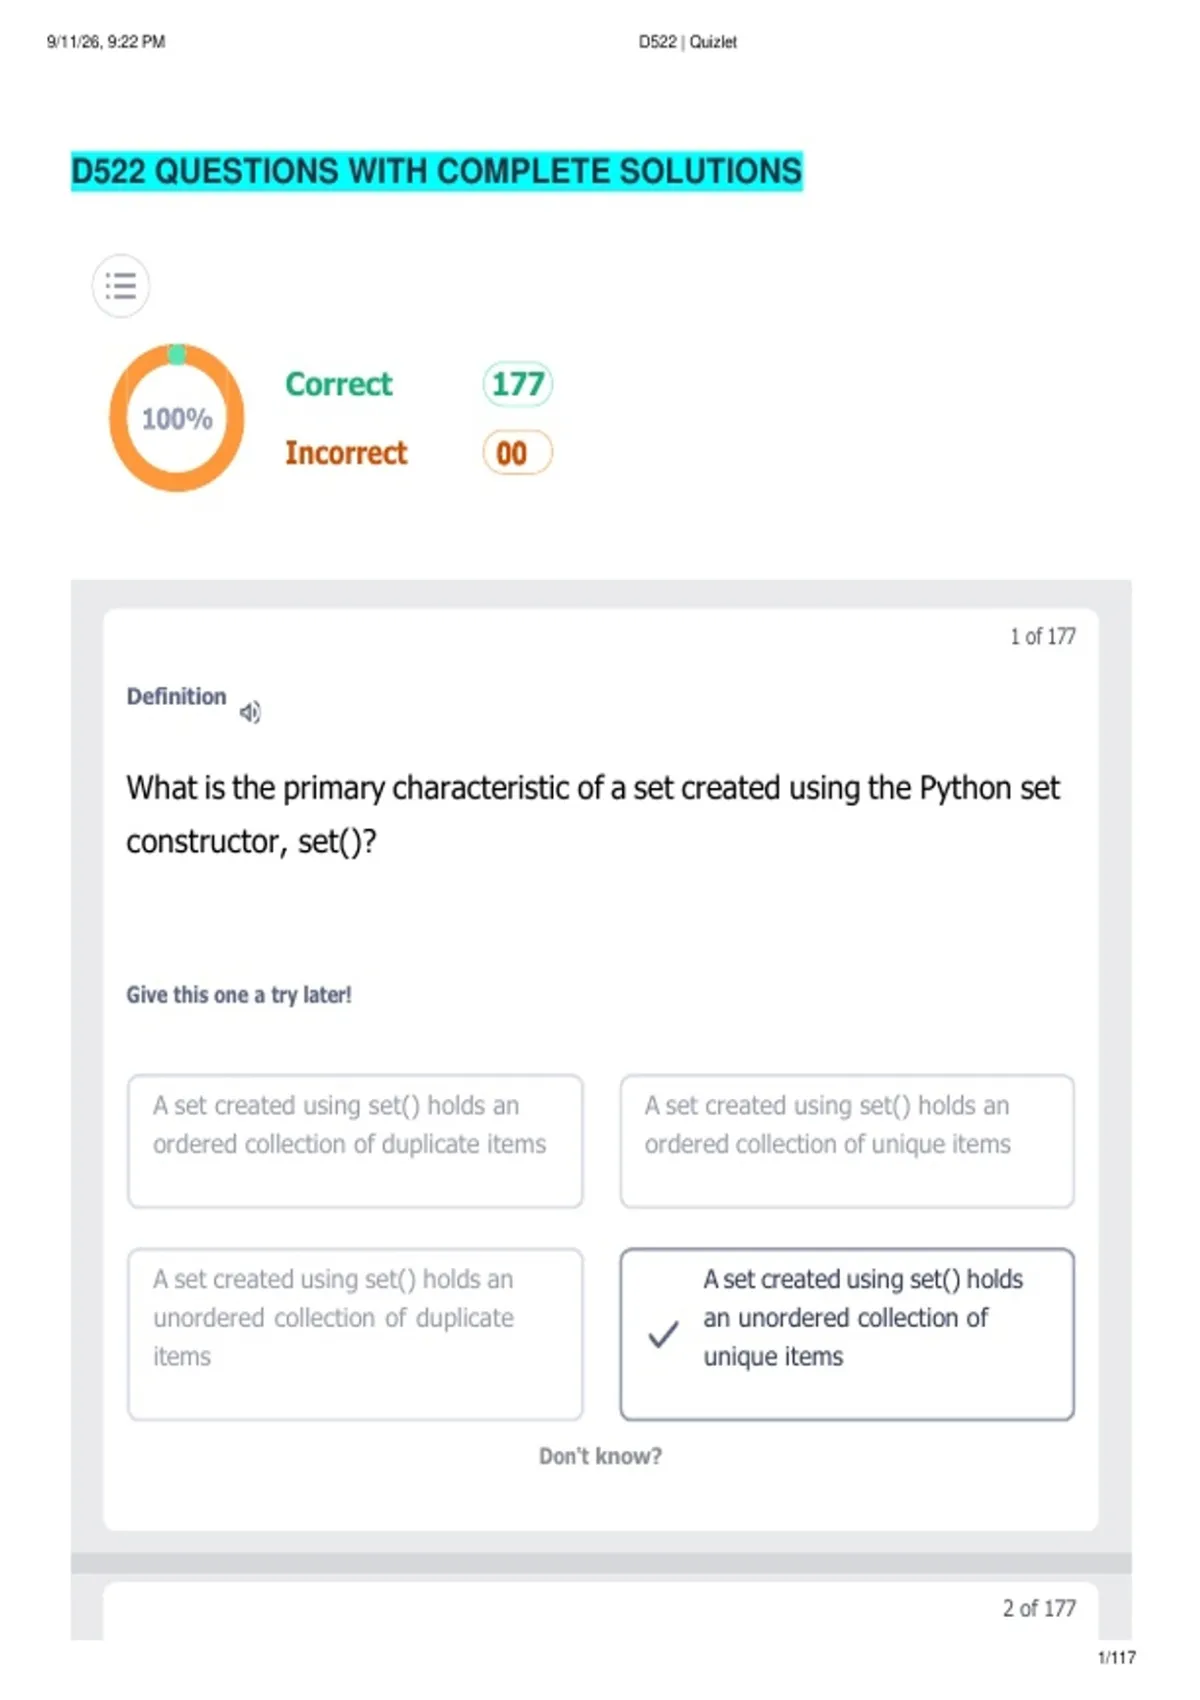Click the 'Give this one a try later!' text
Screen dimensions: 1200x1700
coord(239,995)
